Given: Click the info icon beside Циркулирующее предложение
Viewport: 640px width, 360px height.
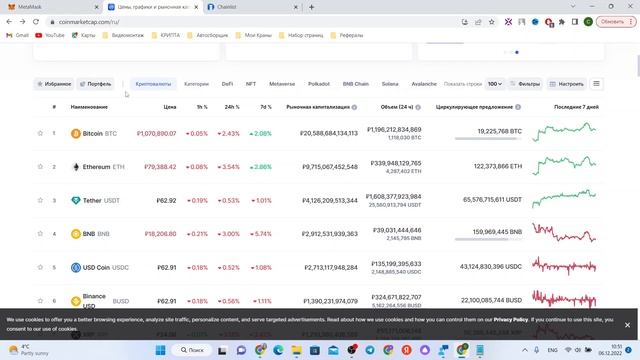Looking at the screenshot, I should click(518, 107).
